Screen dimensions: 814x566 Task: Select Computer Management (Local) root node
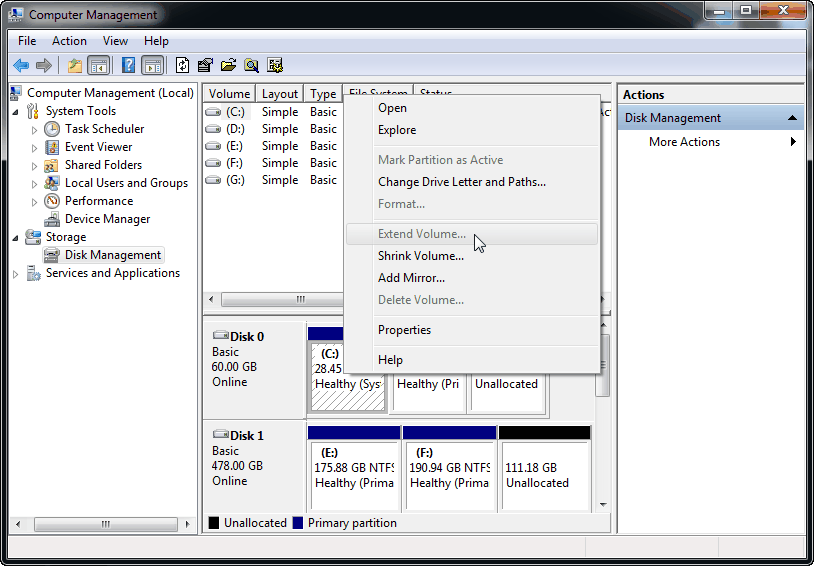click(110, 93)
